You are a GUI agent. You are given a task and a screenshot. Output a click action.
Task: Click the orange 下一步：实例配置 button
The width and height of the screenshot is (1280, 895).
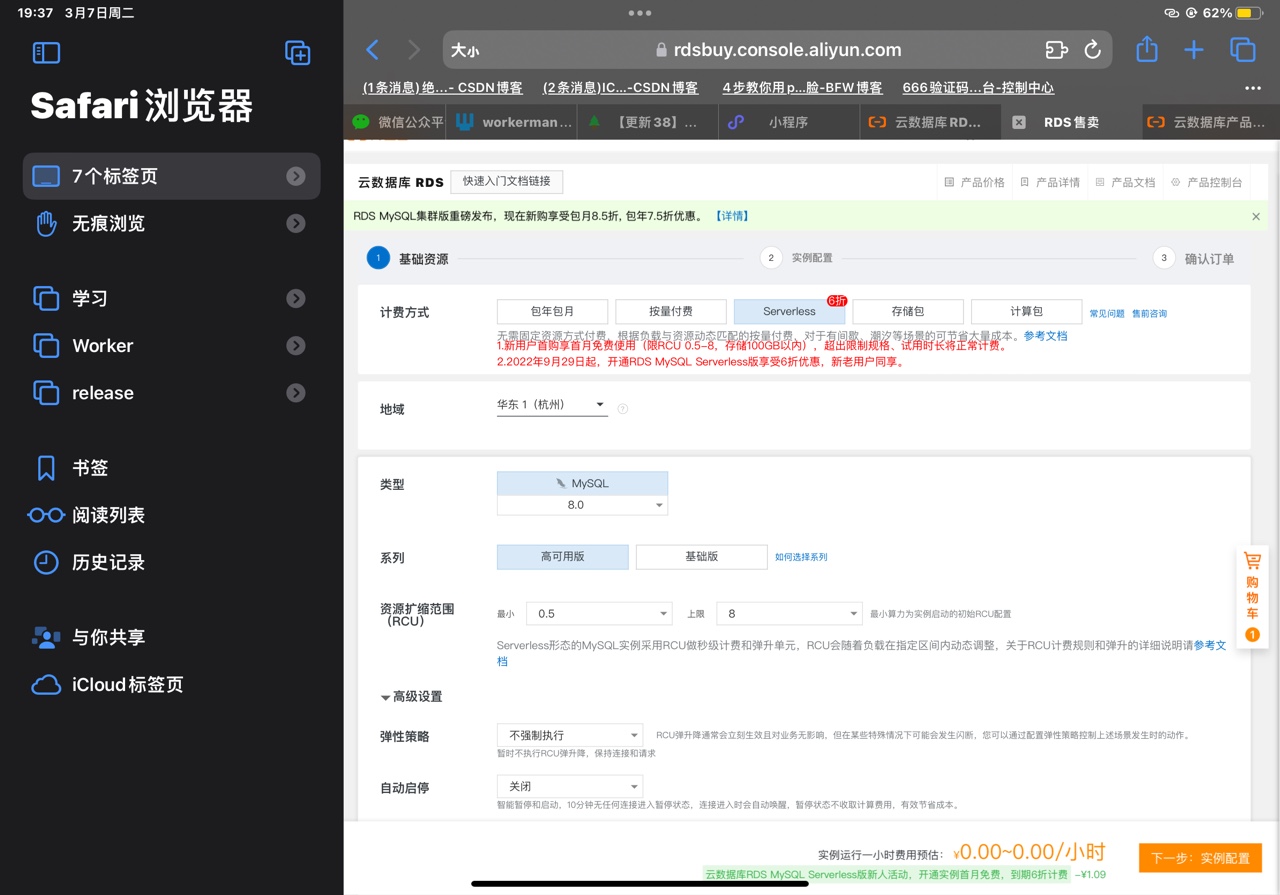1200,858
